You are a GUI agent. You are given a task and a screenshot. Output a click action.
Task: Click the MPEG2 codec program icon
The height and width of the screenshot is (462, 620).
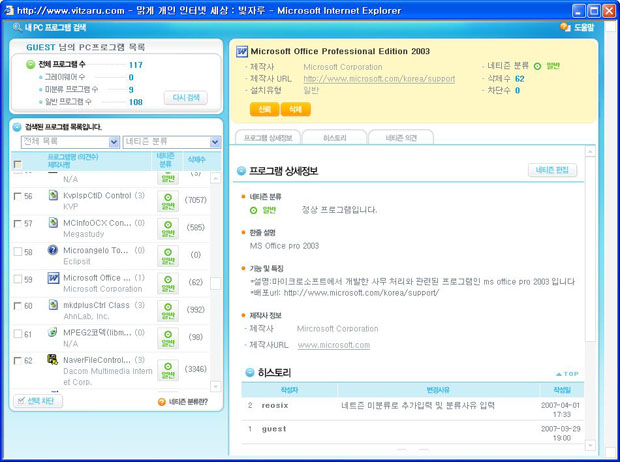(x=53, y=332)
